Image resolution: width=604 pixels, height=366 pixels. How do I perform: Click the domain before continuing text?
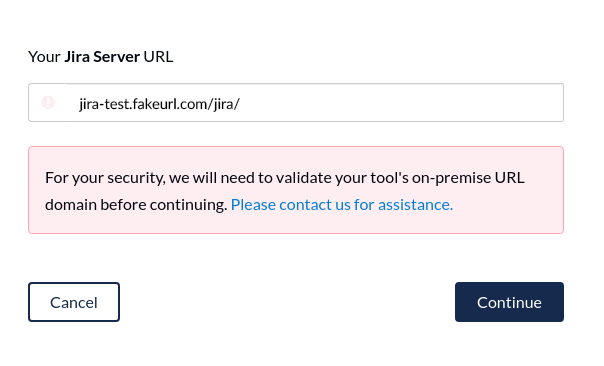pyautogui.click(x=136, y=205)
